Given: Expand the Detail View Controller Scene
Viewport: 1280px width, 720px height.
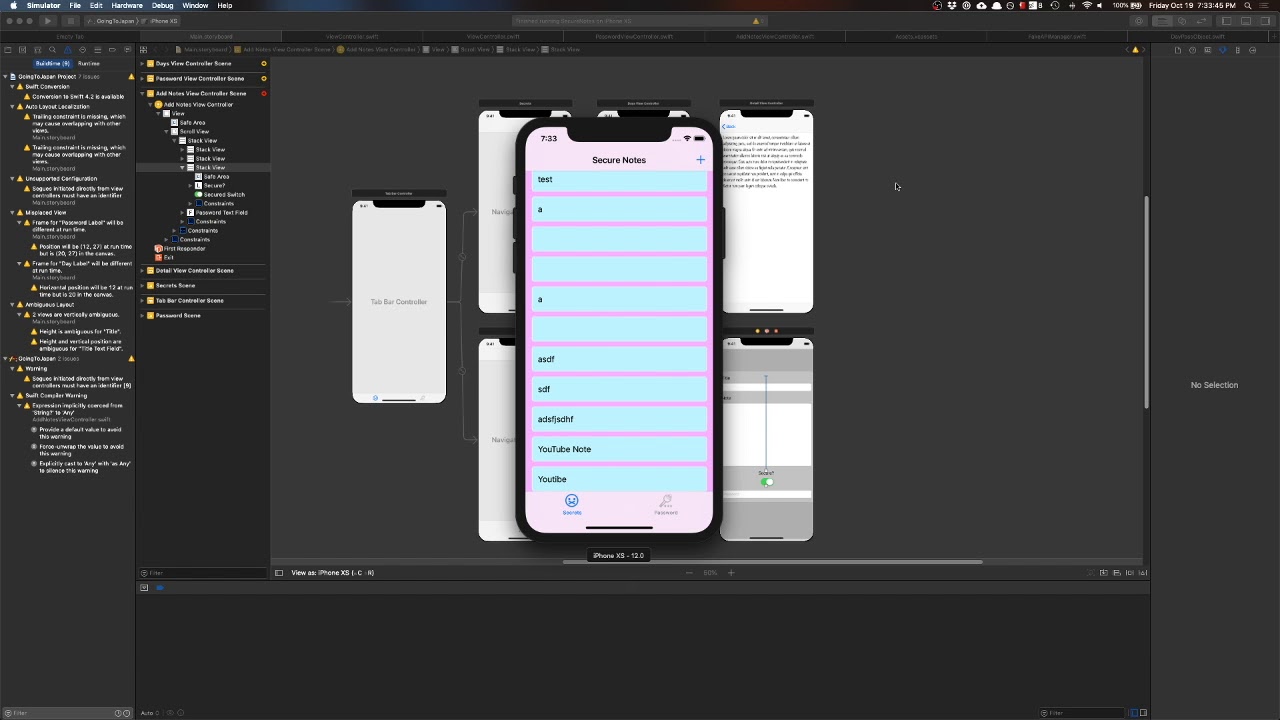Looking at the screenshot, I should 142,271.
